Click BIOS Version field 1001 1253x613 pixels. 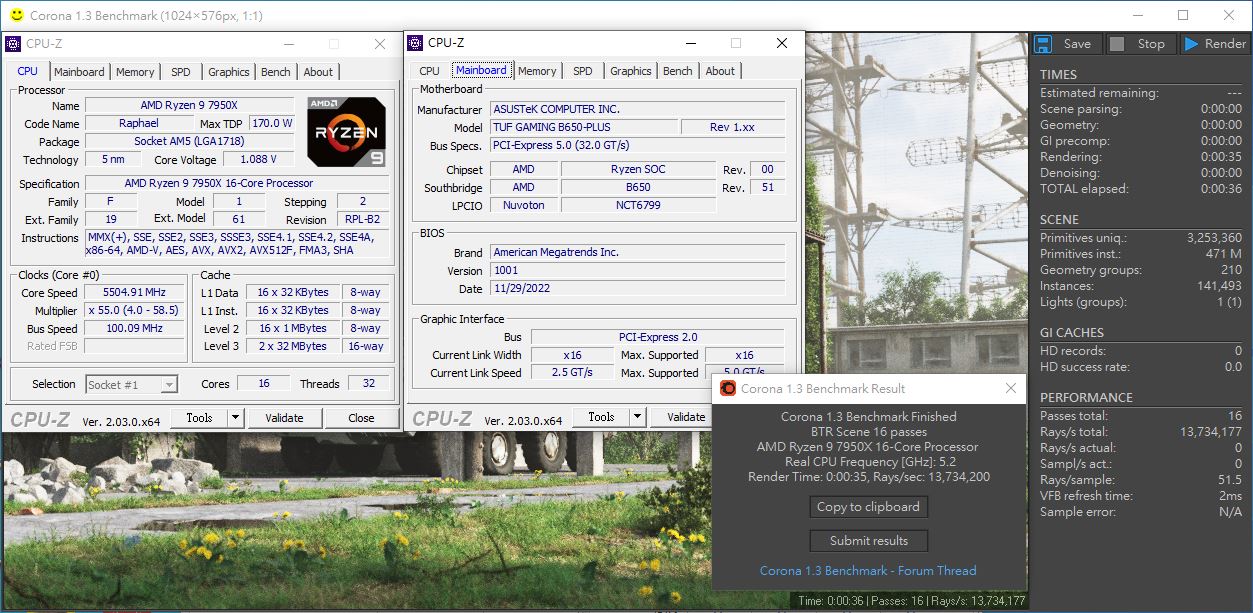[637, 270]
